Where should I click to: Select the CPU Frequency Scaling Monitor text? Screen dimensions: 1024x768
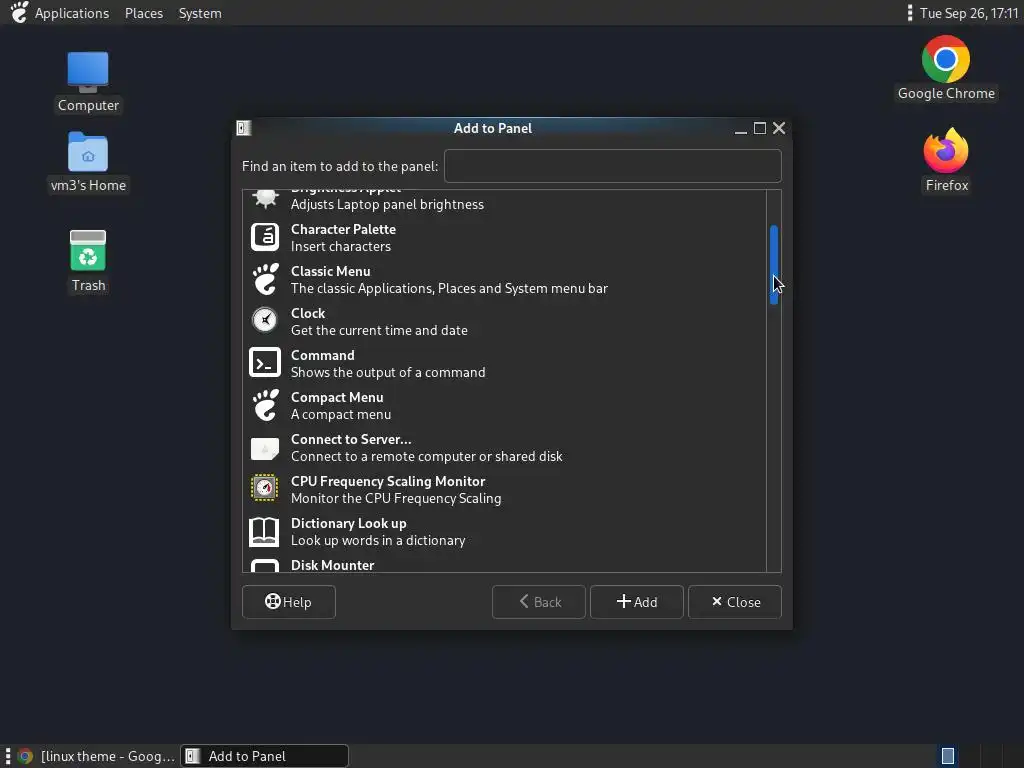(388, 481)
